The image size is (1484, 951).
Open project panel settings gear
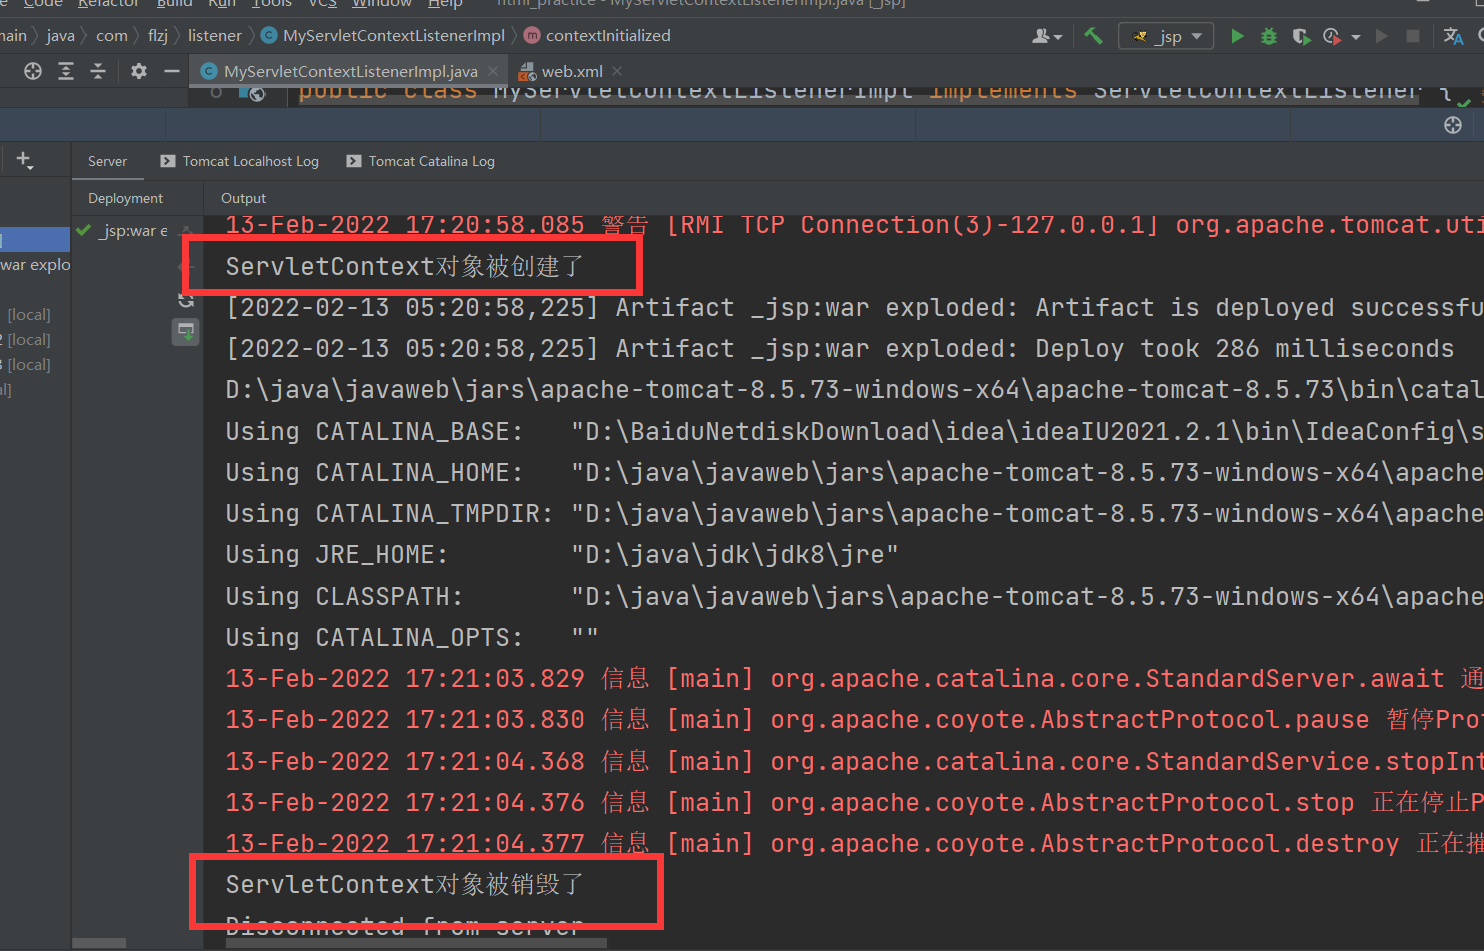(x=139, y=71)
